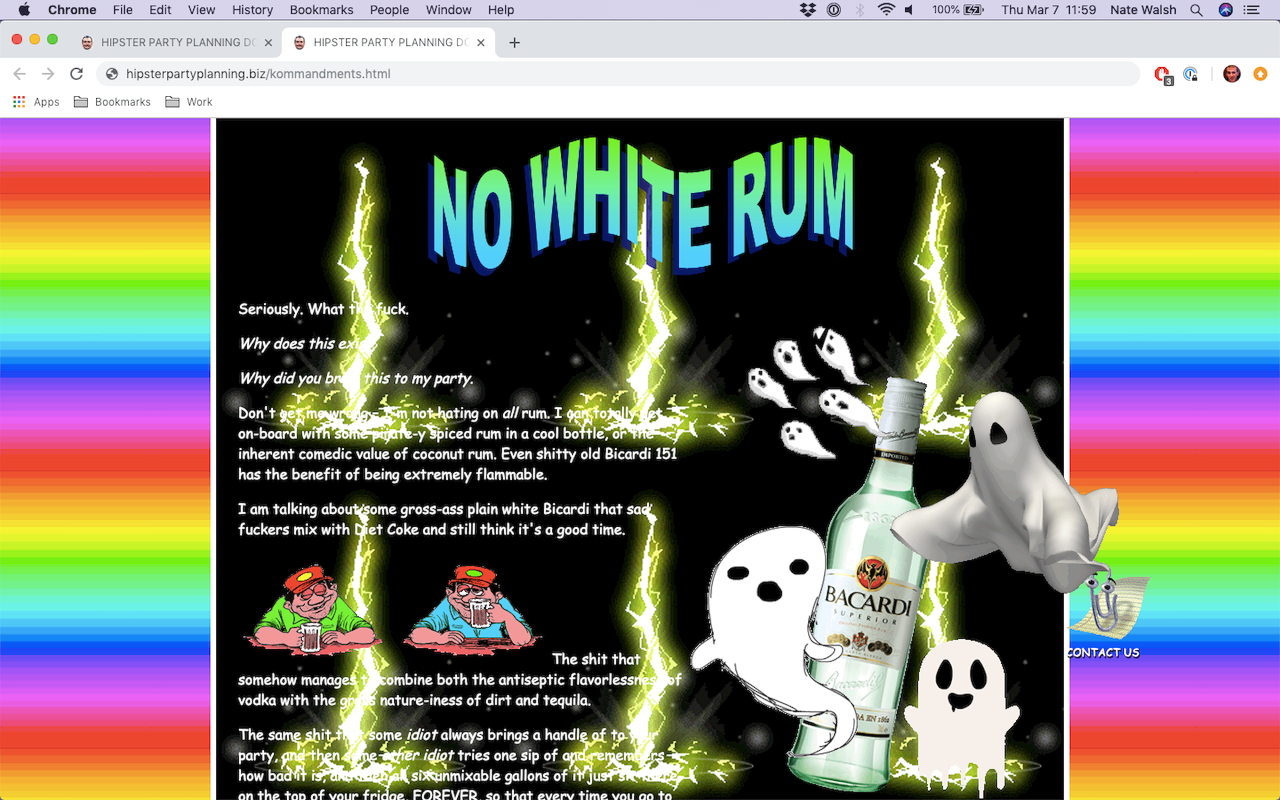Click the red ad blocker extension icon
1280x800 pixels.
click(1162, 74)
